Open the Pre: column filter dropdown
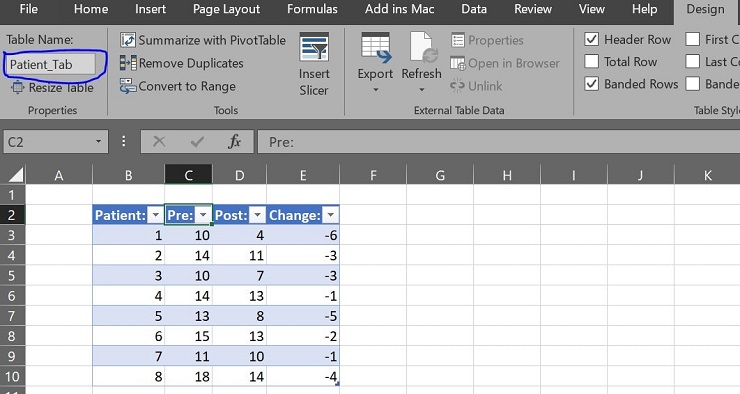 coord(203,215)
